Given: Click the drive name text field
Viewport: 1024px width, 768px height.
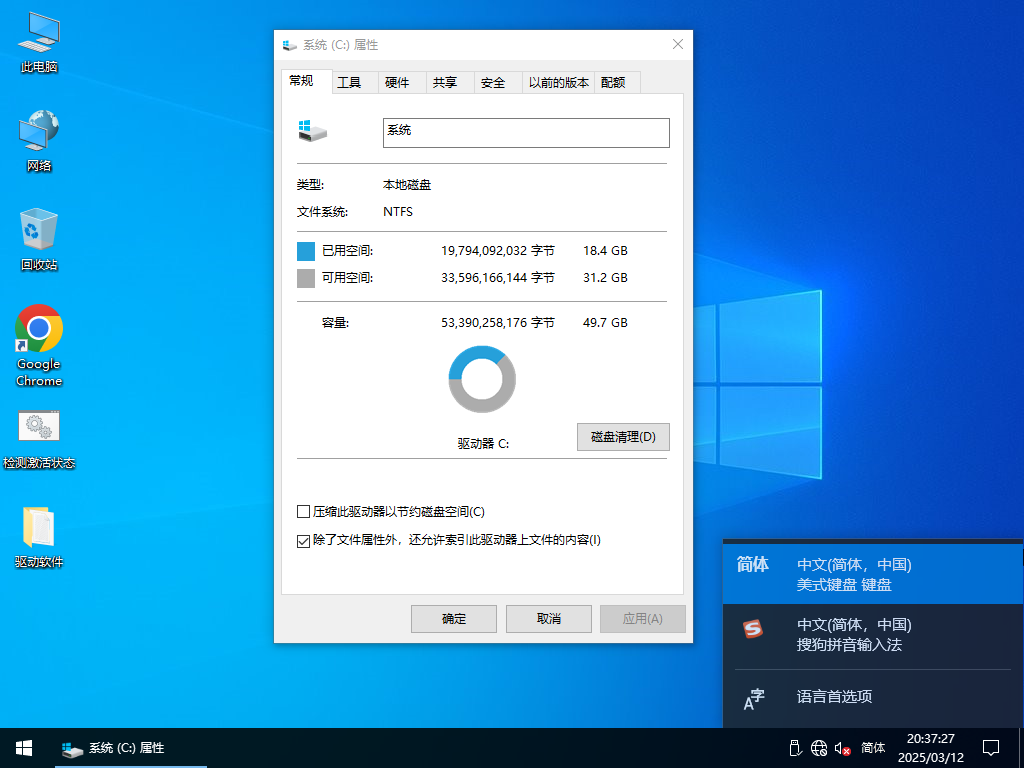Looking at the screenshot, I should [x=526, y=132].
